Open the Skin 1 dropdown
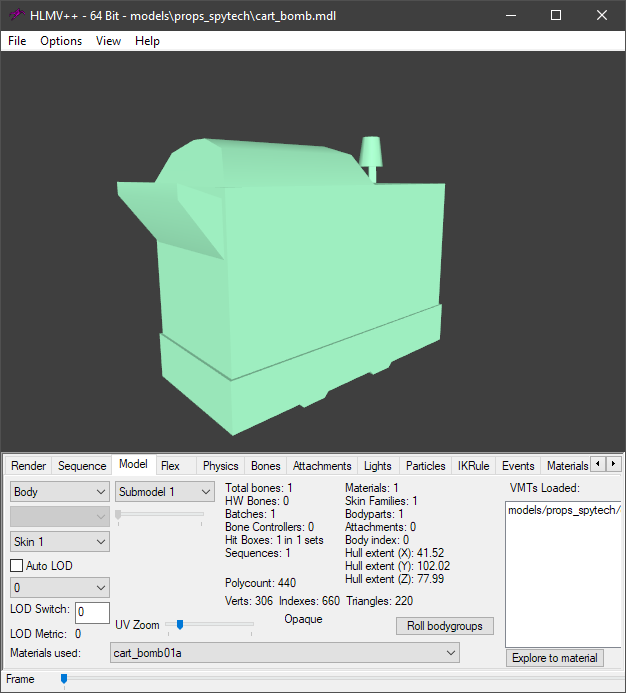The height and width of the screenshot is (693, 626). tap(60, 541)
